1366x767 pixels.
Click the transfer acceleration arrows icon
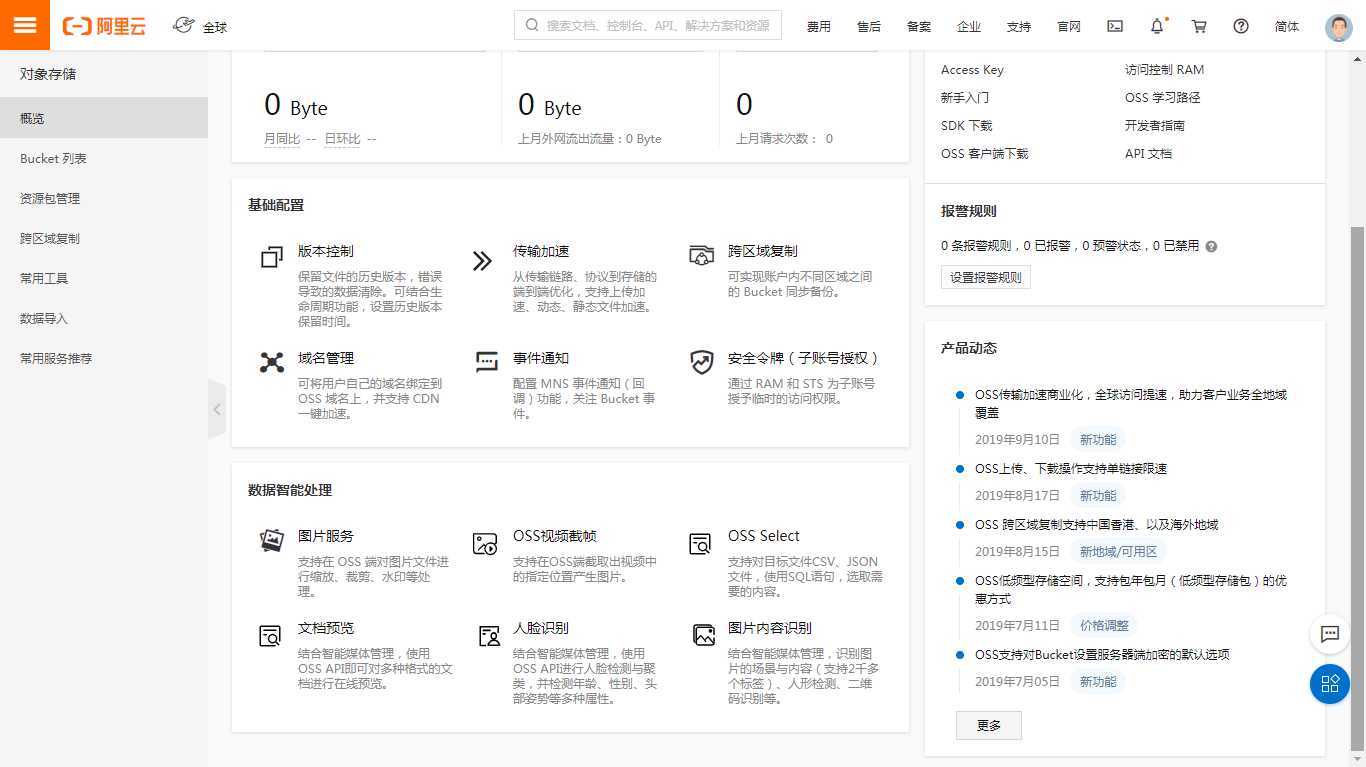coord(483,261)
